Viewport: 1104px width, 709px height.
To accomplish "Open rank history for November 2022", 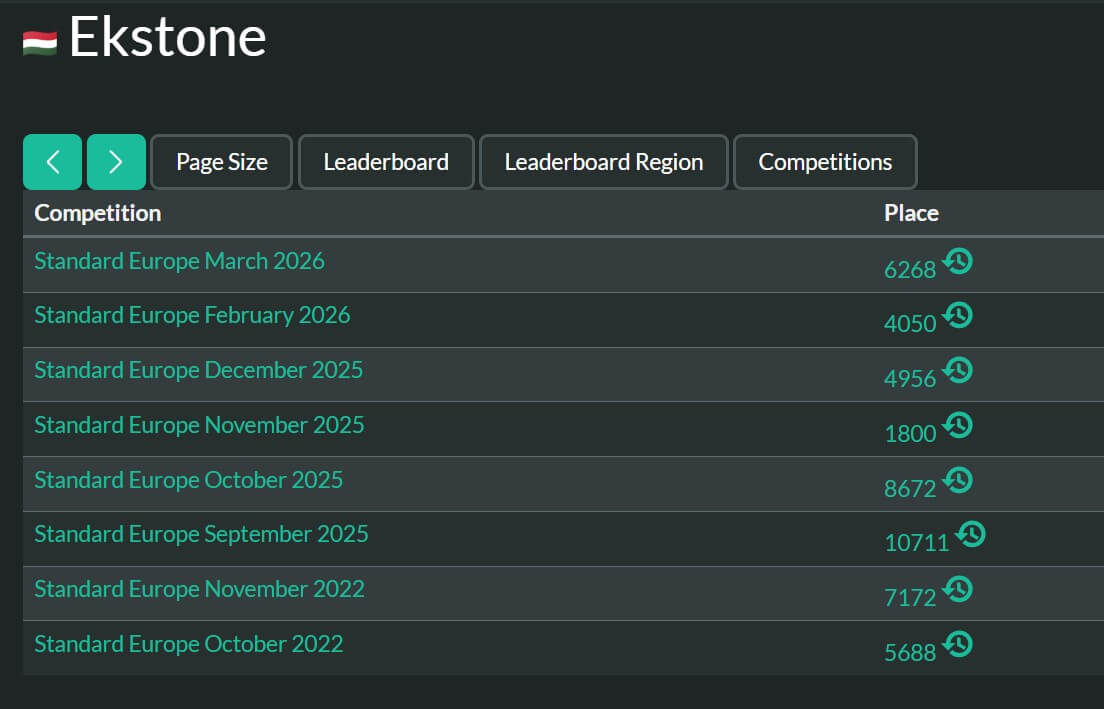I will pos(957,590).
